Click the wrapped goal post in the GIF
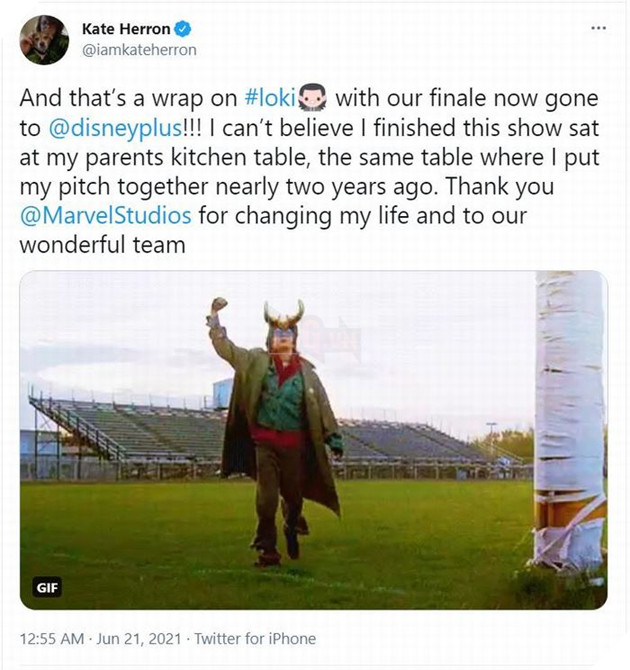Viewport: 630px width, 670px height. 568,420
